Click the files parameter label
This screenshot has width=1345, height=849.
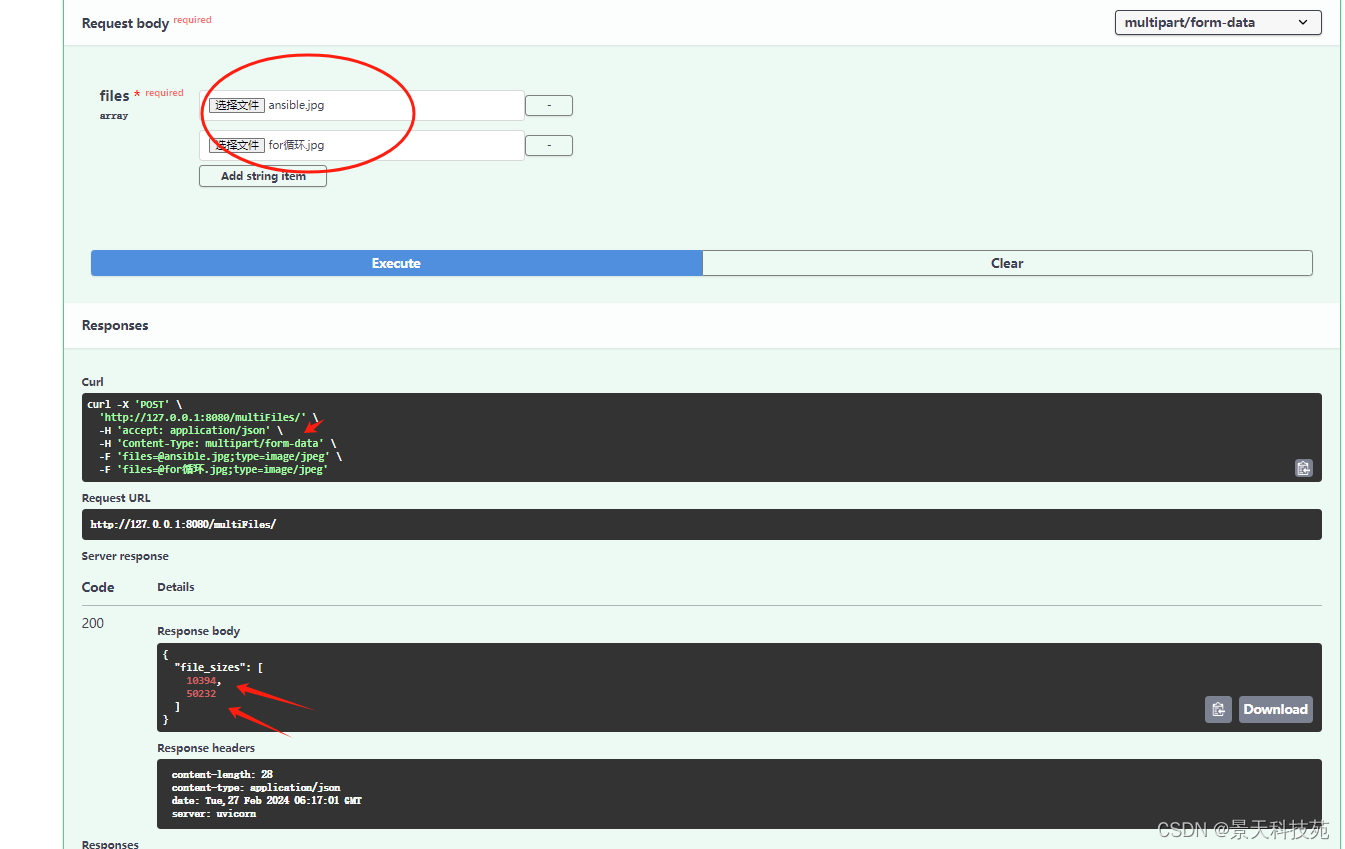pos(115,96)
